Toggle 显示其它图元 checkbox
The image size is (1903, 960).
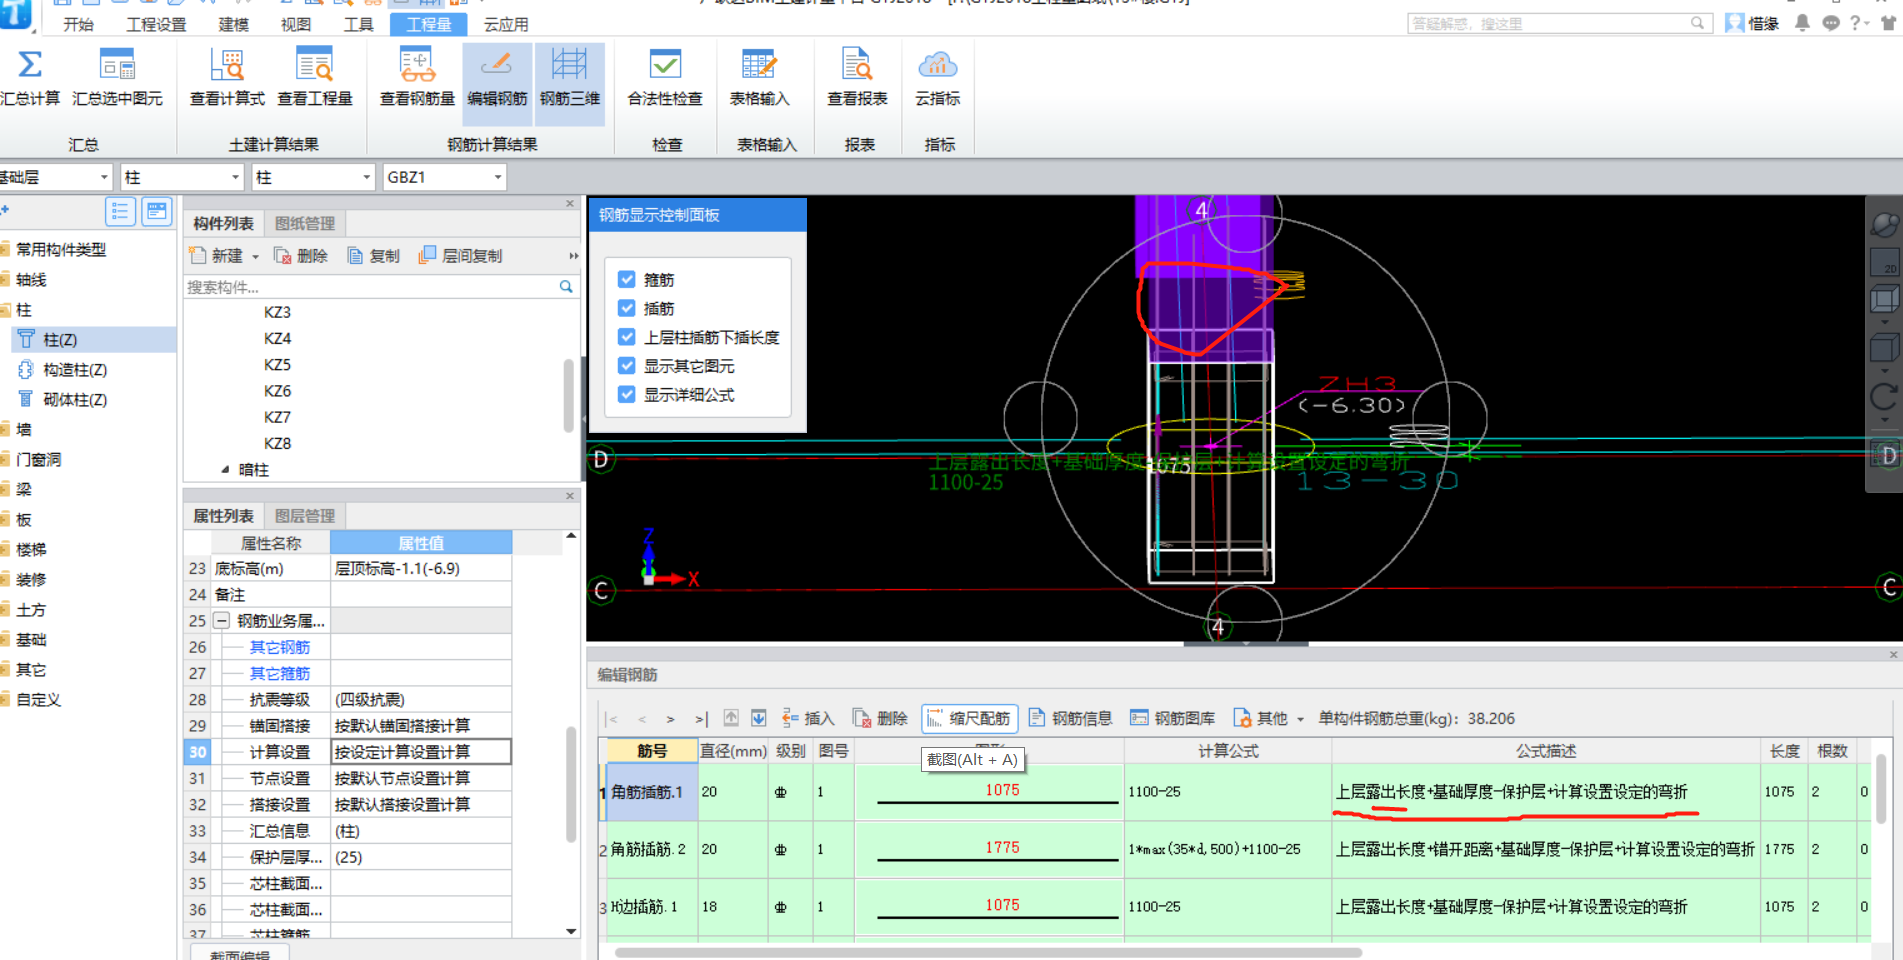(627, 366)
